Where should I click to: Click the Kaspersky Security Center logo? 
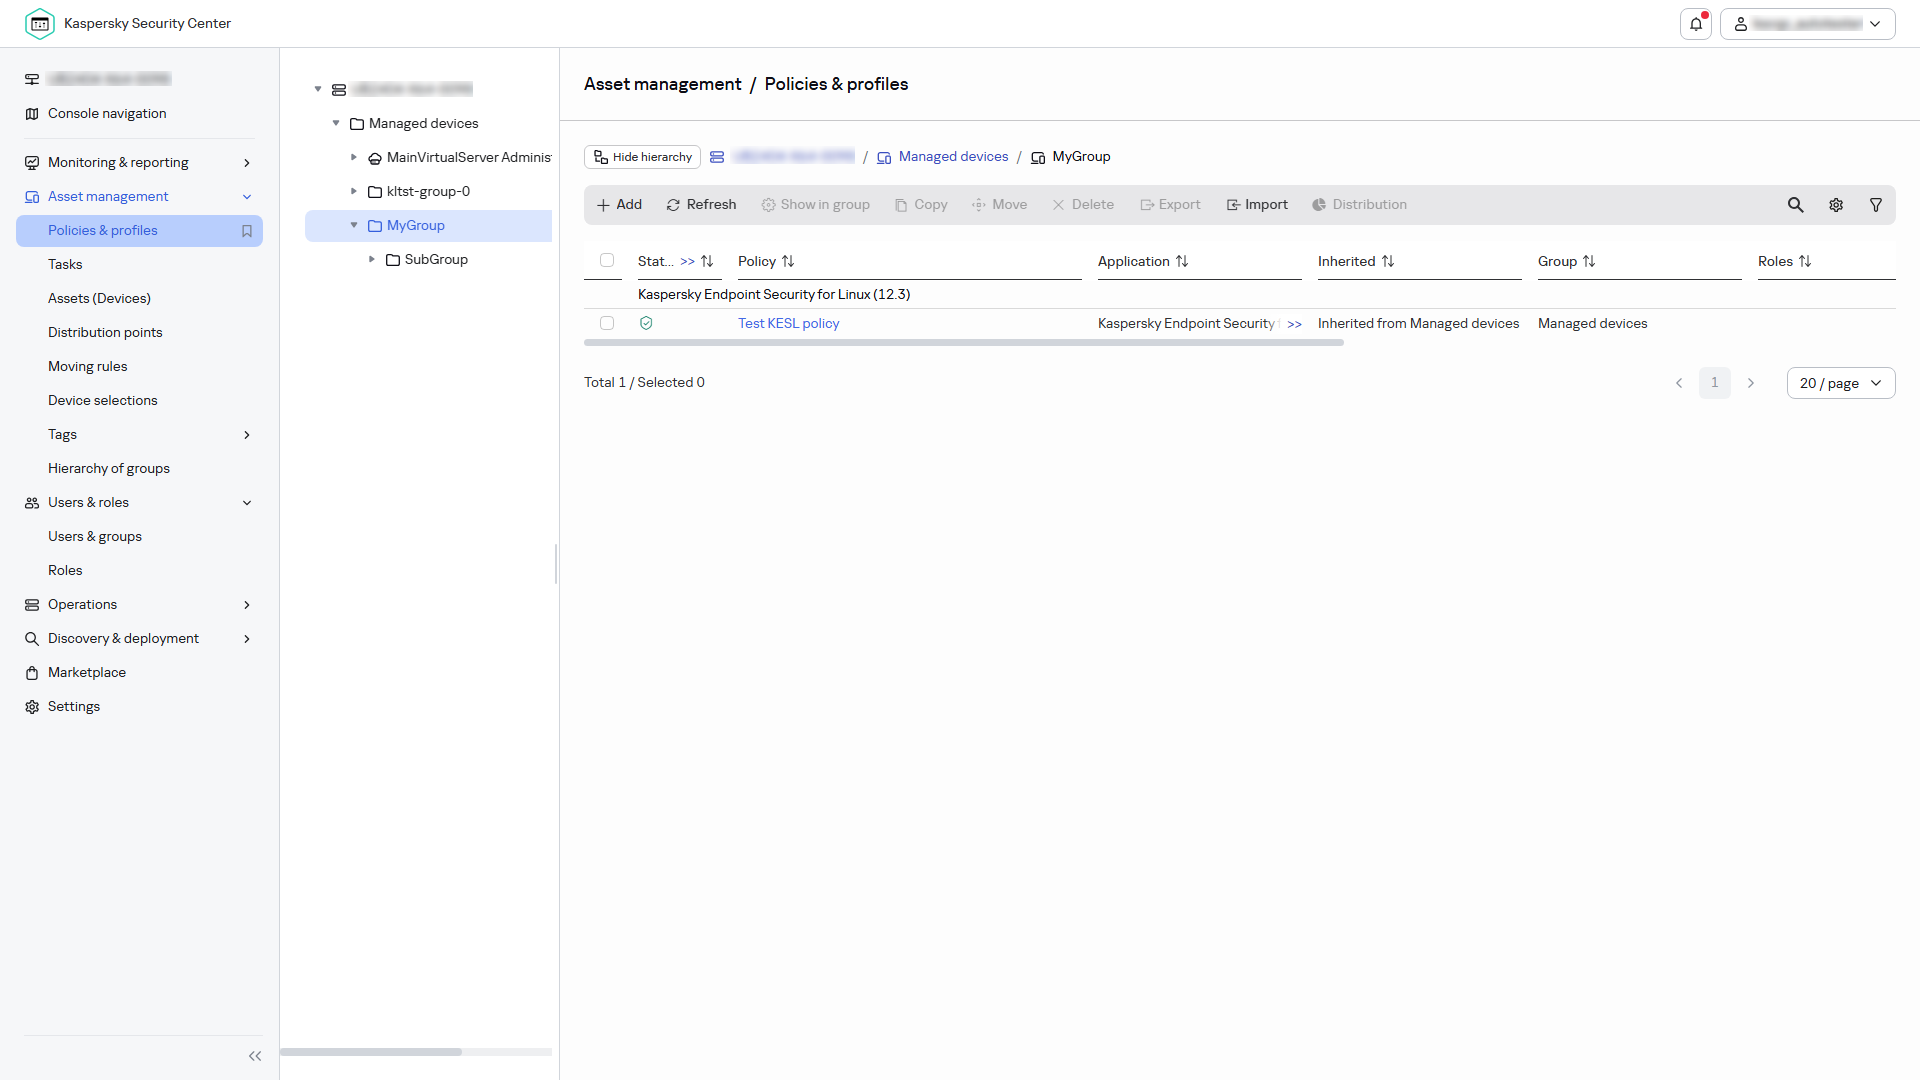40,23
